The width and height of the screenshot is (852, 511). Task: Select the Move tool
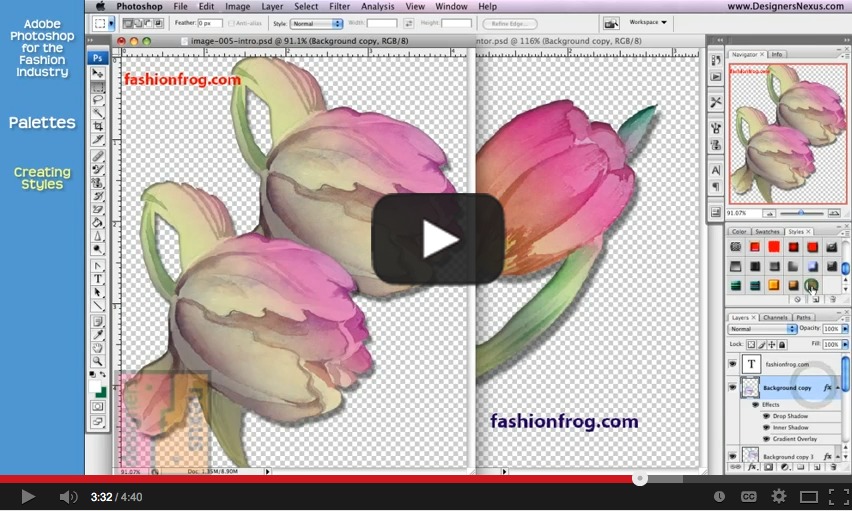[98, 73]
